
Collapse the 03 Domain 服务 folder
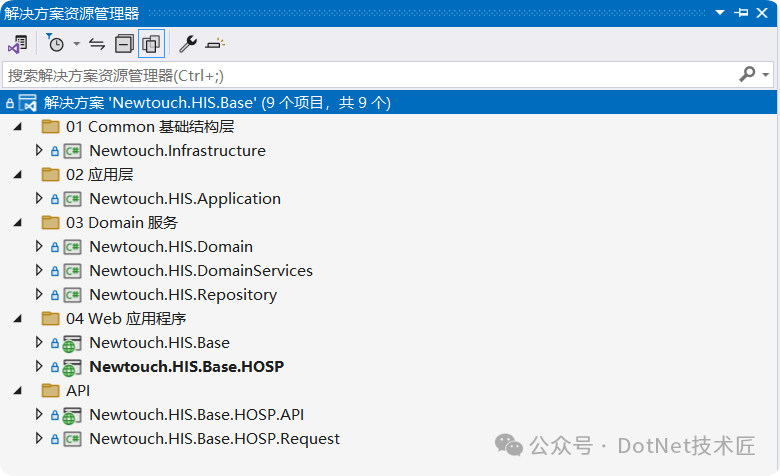[x=18, y=223]
